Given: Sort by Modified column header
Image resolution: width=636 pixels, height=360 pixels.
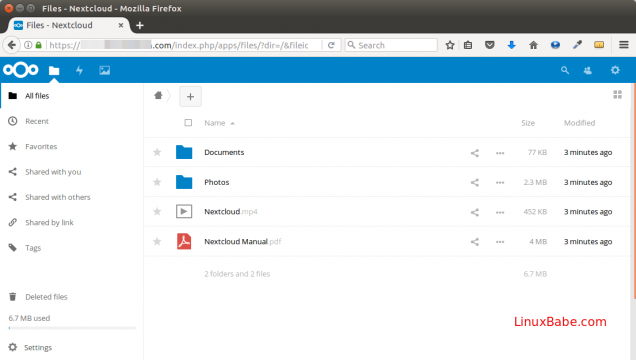Looking at the screenshot, I should point(579,123).
